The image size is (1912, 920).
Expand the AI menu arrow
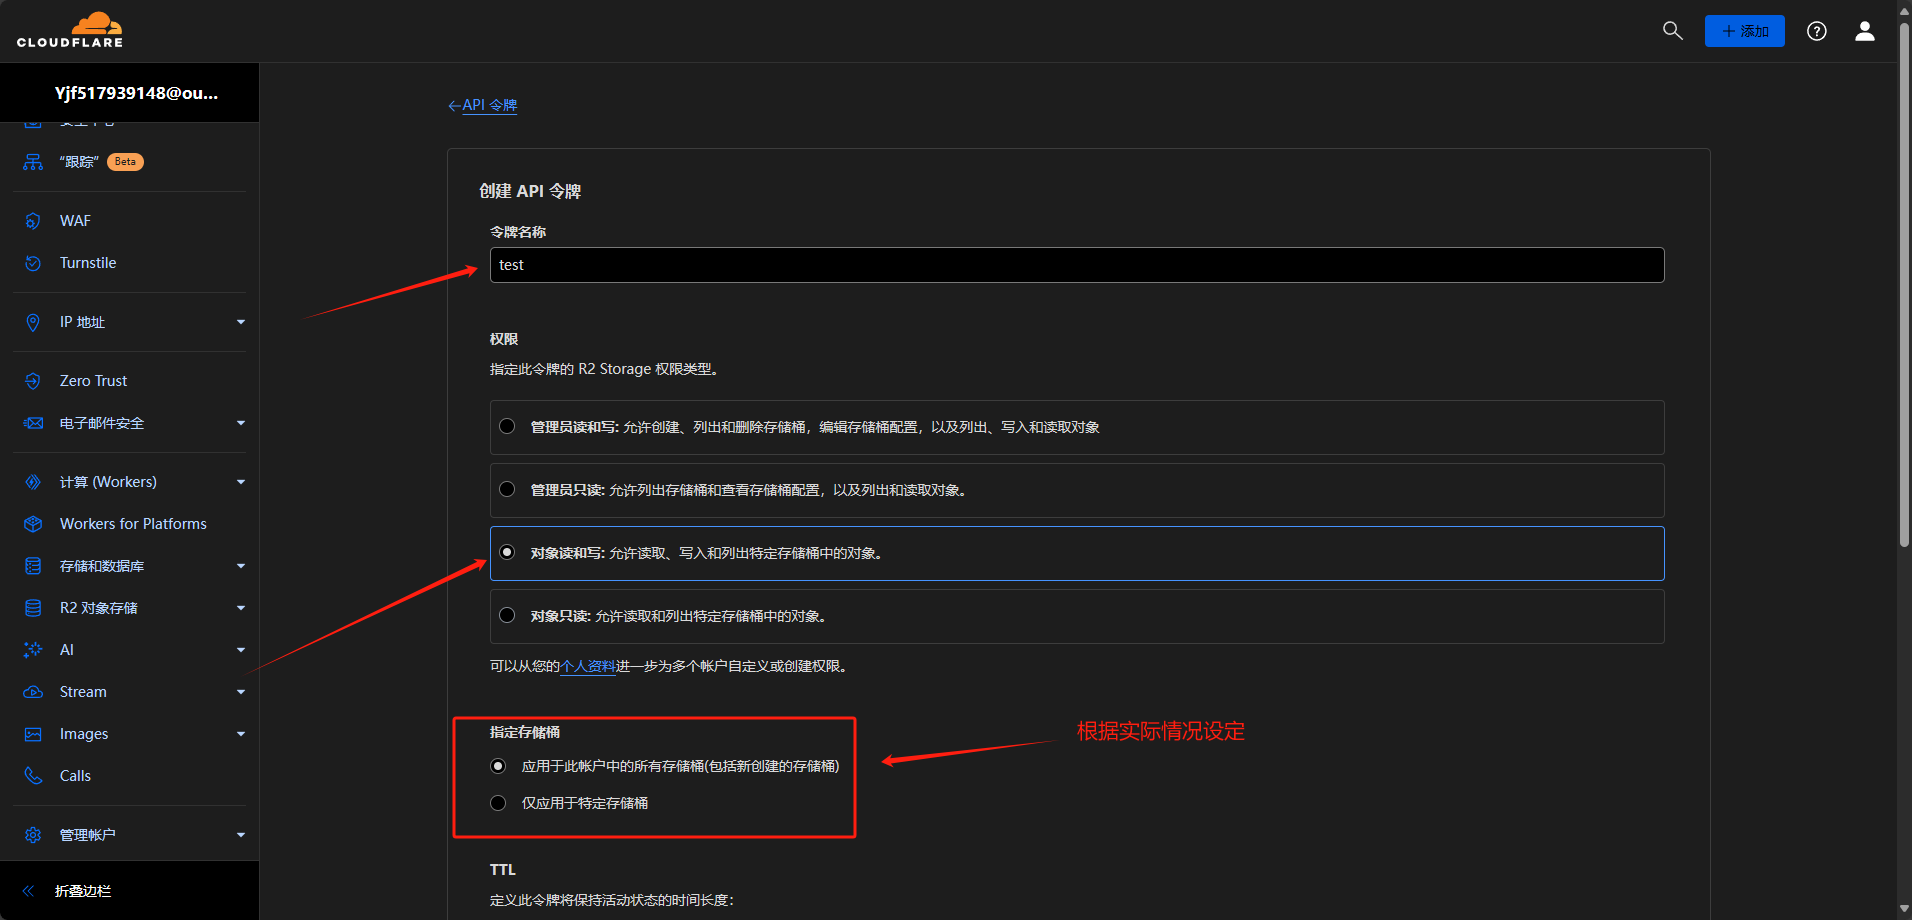pos(241,650)
